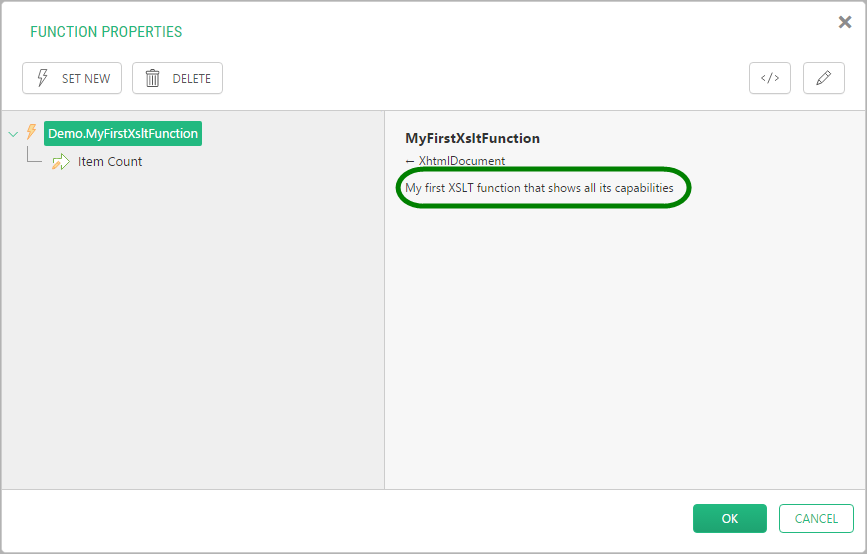Click the circled XSLT function description text

539,188
